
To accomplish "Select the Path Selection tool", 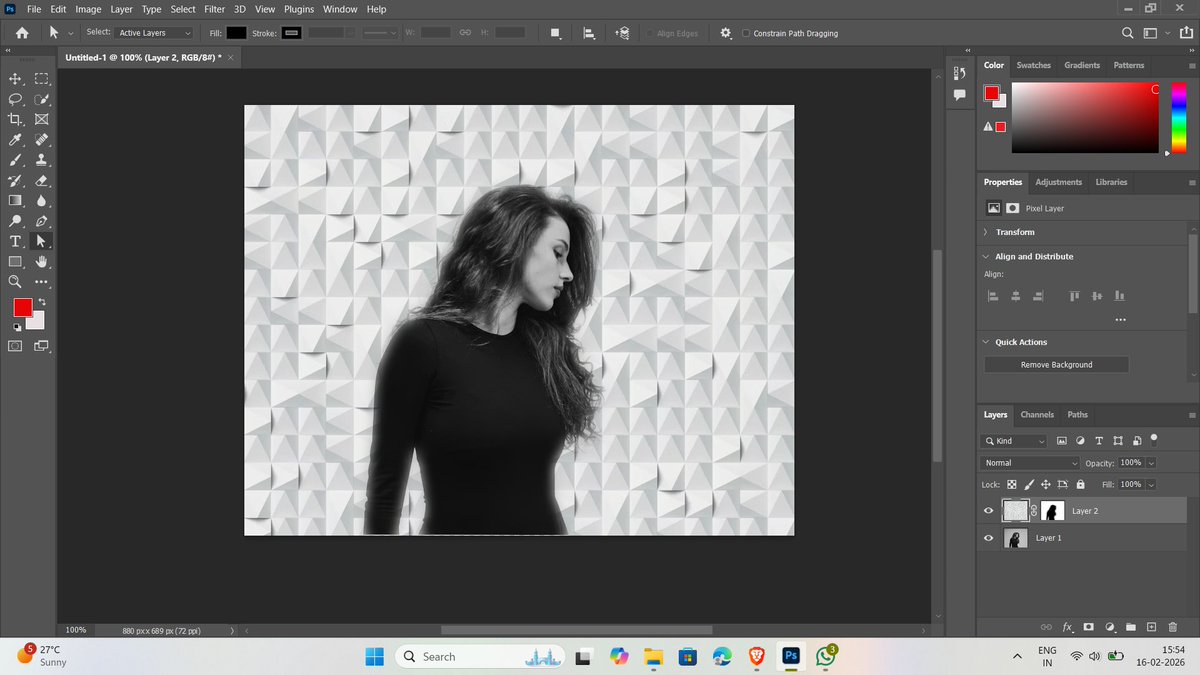I will [x=42, y=242].
